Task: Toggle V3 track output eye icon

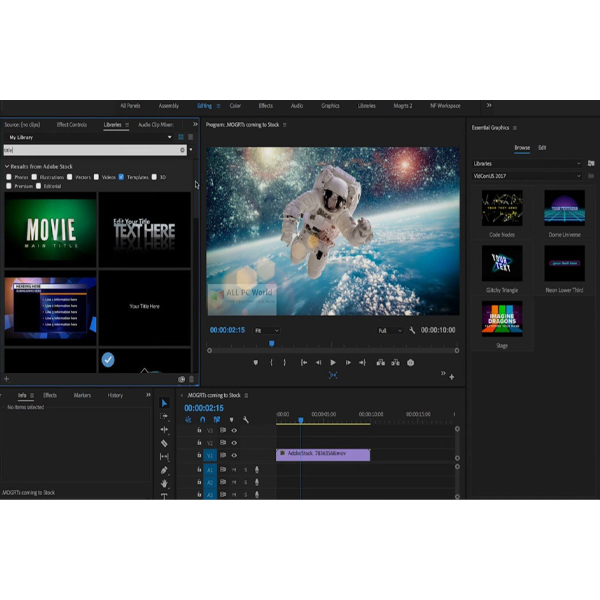Action: point(234,430)
